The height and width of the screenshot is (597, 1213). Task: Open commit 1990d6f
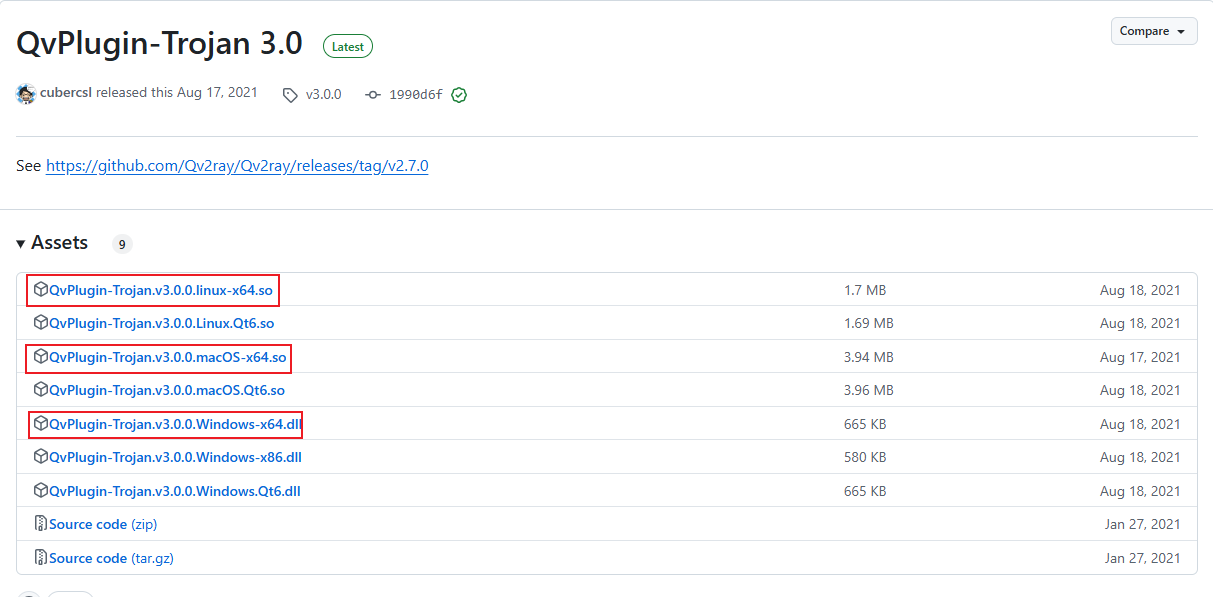(415, 95)
